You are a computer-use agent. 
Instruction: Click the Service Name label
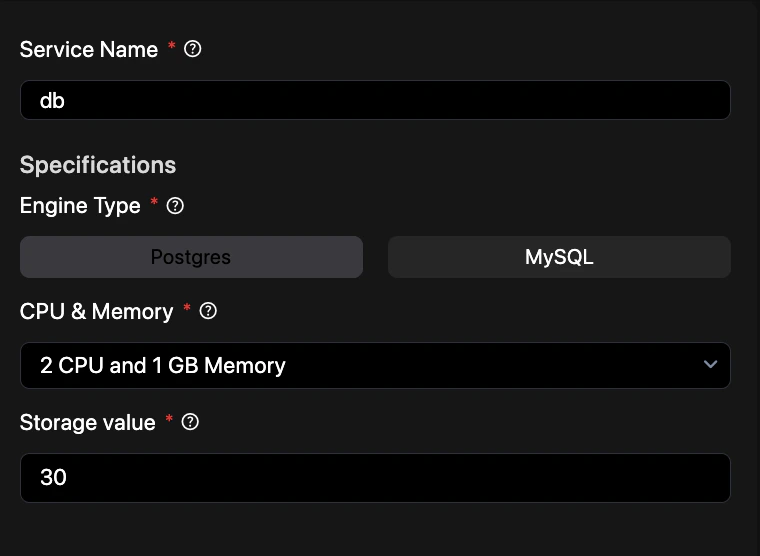pos(89,49)
